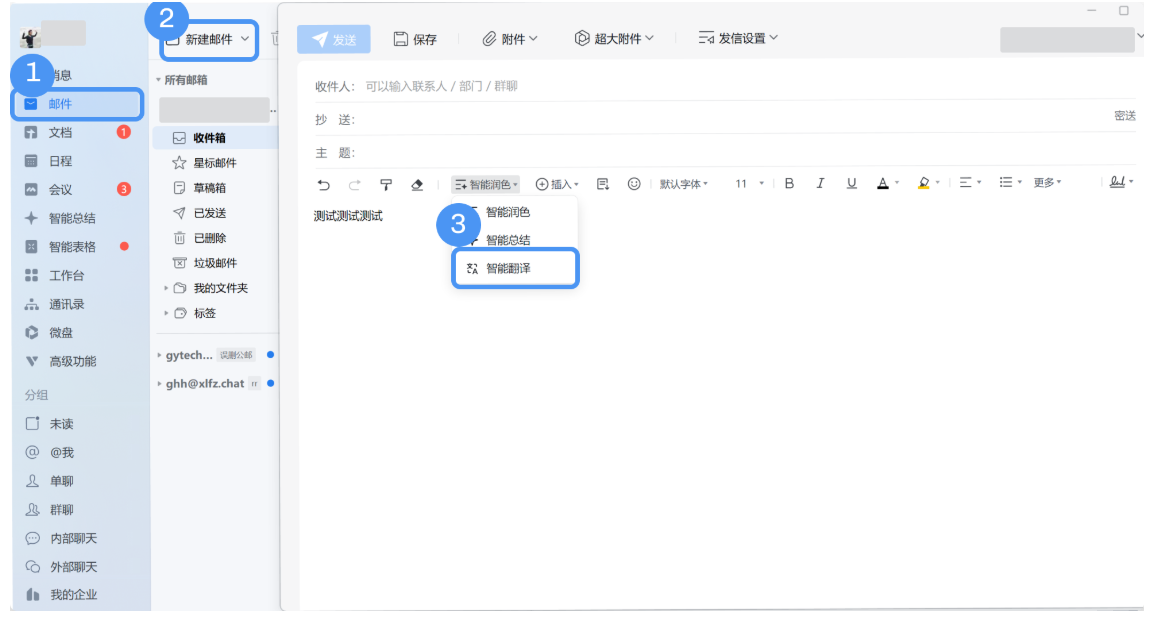The width and height of the screenshot is (1164, 620).
Task: Click the 发送 send button
Action: click(333, 38)
